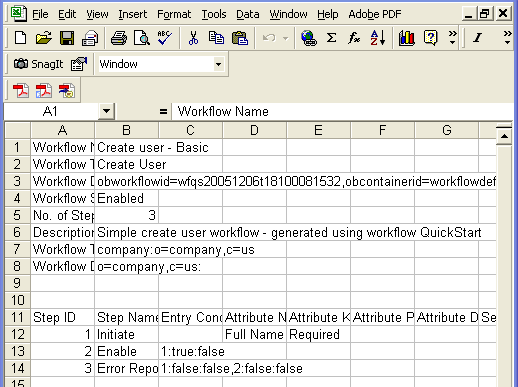Image resolution: width=518 pixels, height=387 pixels.
Task: Open the SnagIt Window capture dropdown
Action: click(x=218, y=64)
